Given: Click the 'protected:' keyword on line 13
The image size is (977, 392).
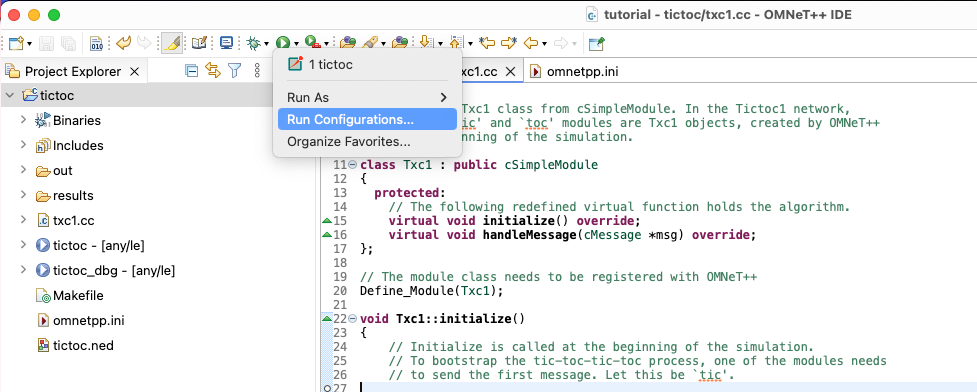Looking at the screenshot, I should tap(410, 193).
